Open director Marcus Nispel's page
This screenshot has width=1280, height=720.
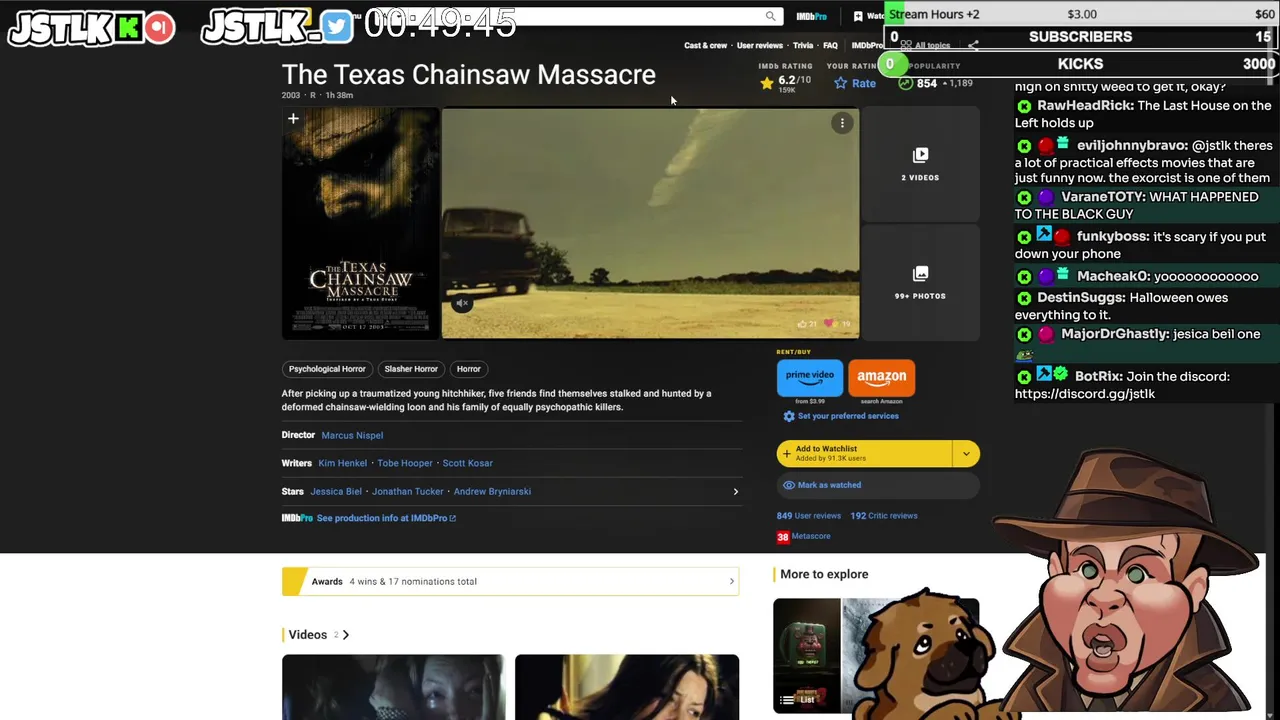[352, 435]
